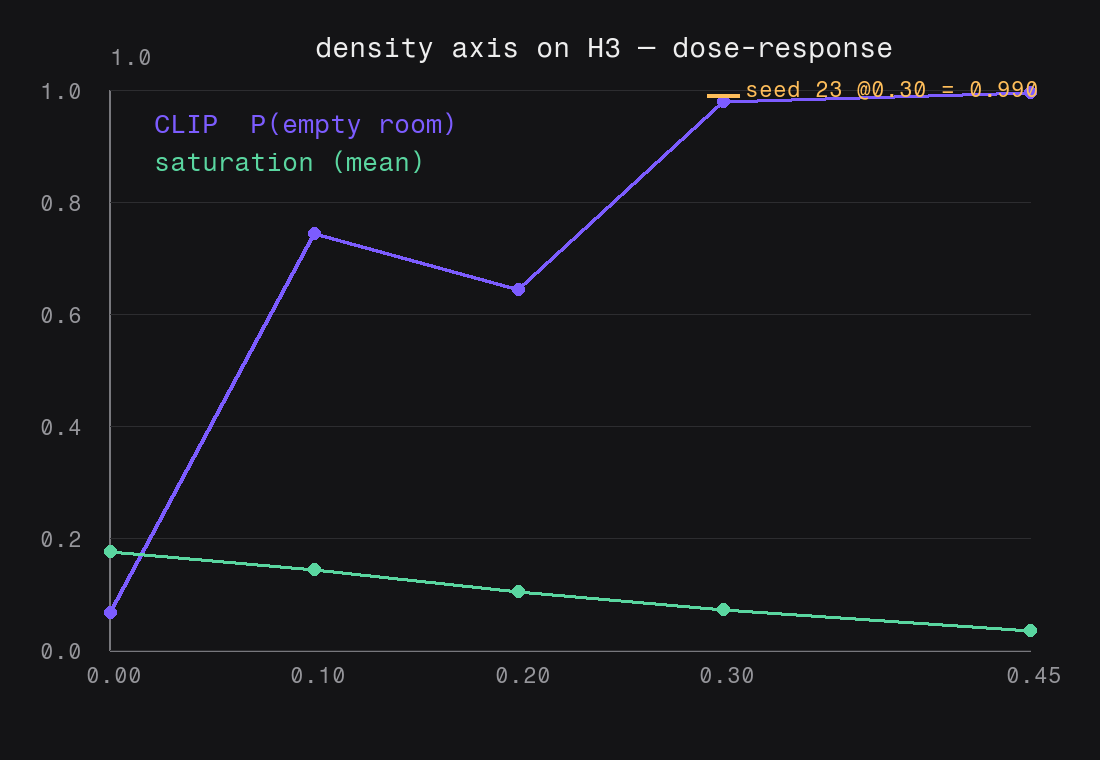This screenshot has width=1100, height=760.
Task: Click the purple data point at x 0.20
Action: [x=518, y=289]
